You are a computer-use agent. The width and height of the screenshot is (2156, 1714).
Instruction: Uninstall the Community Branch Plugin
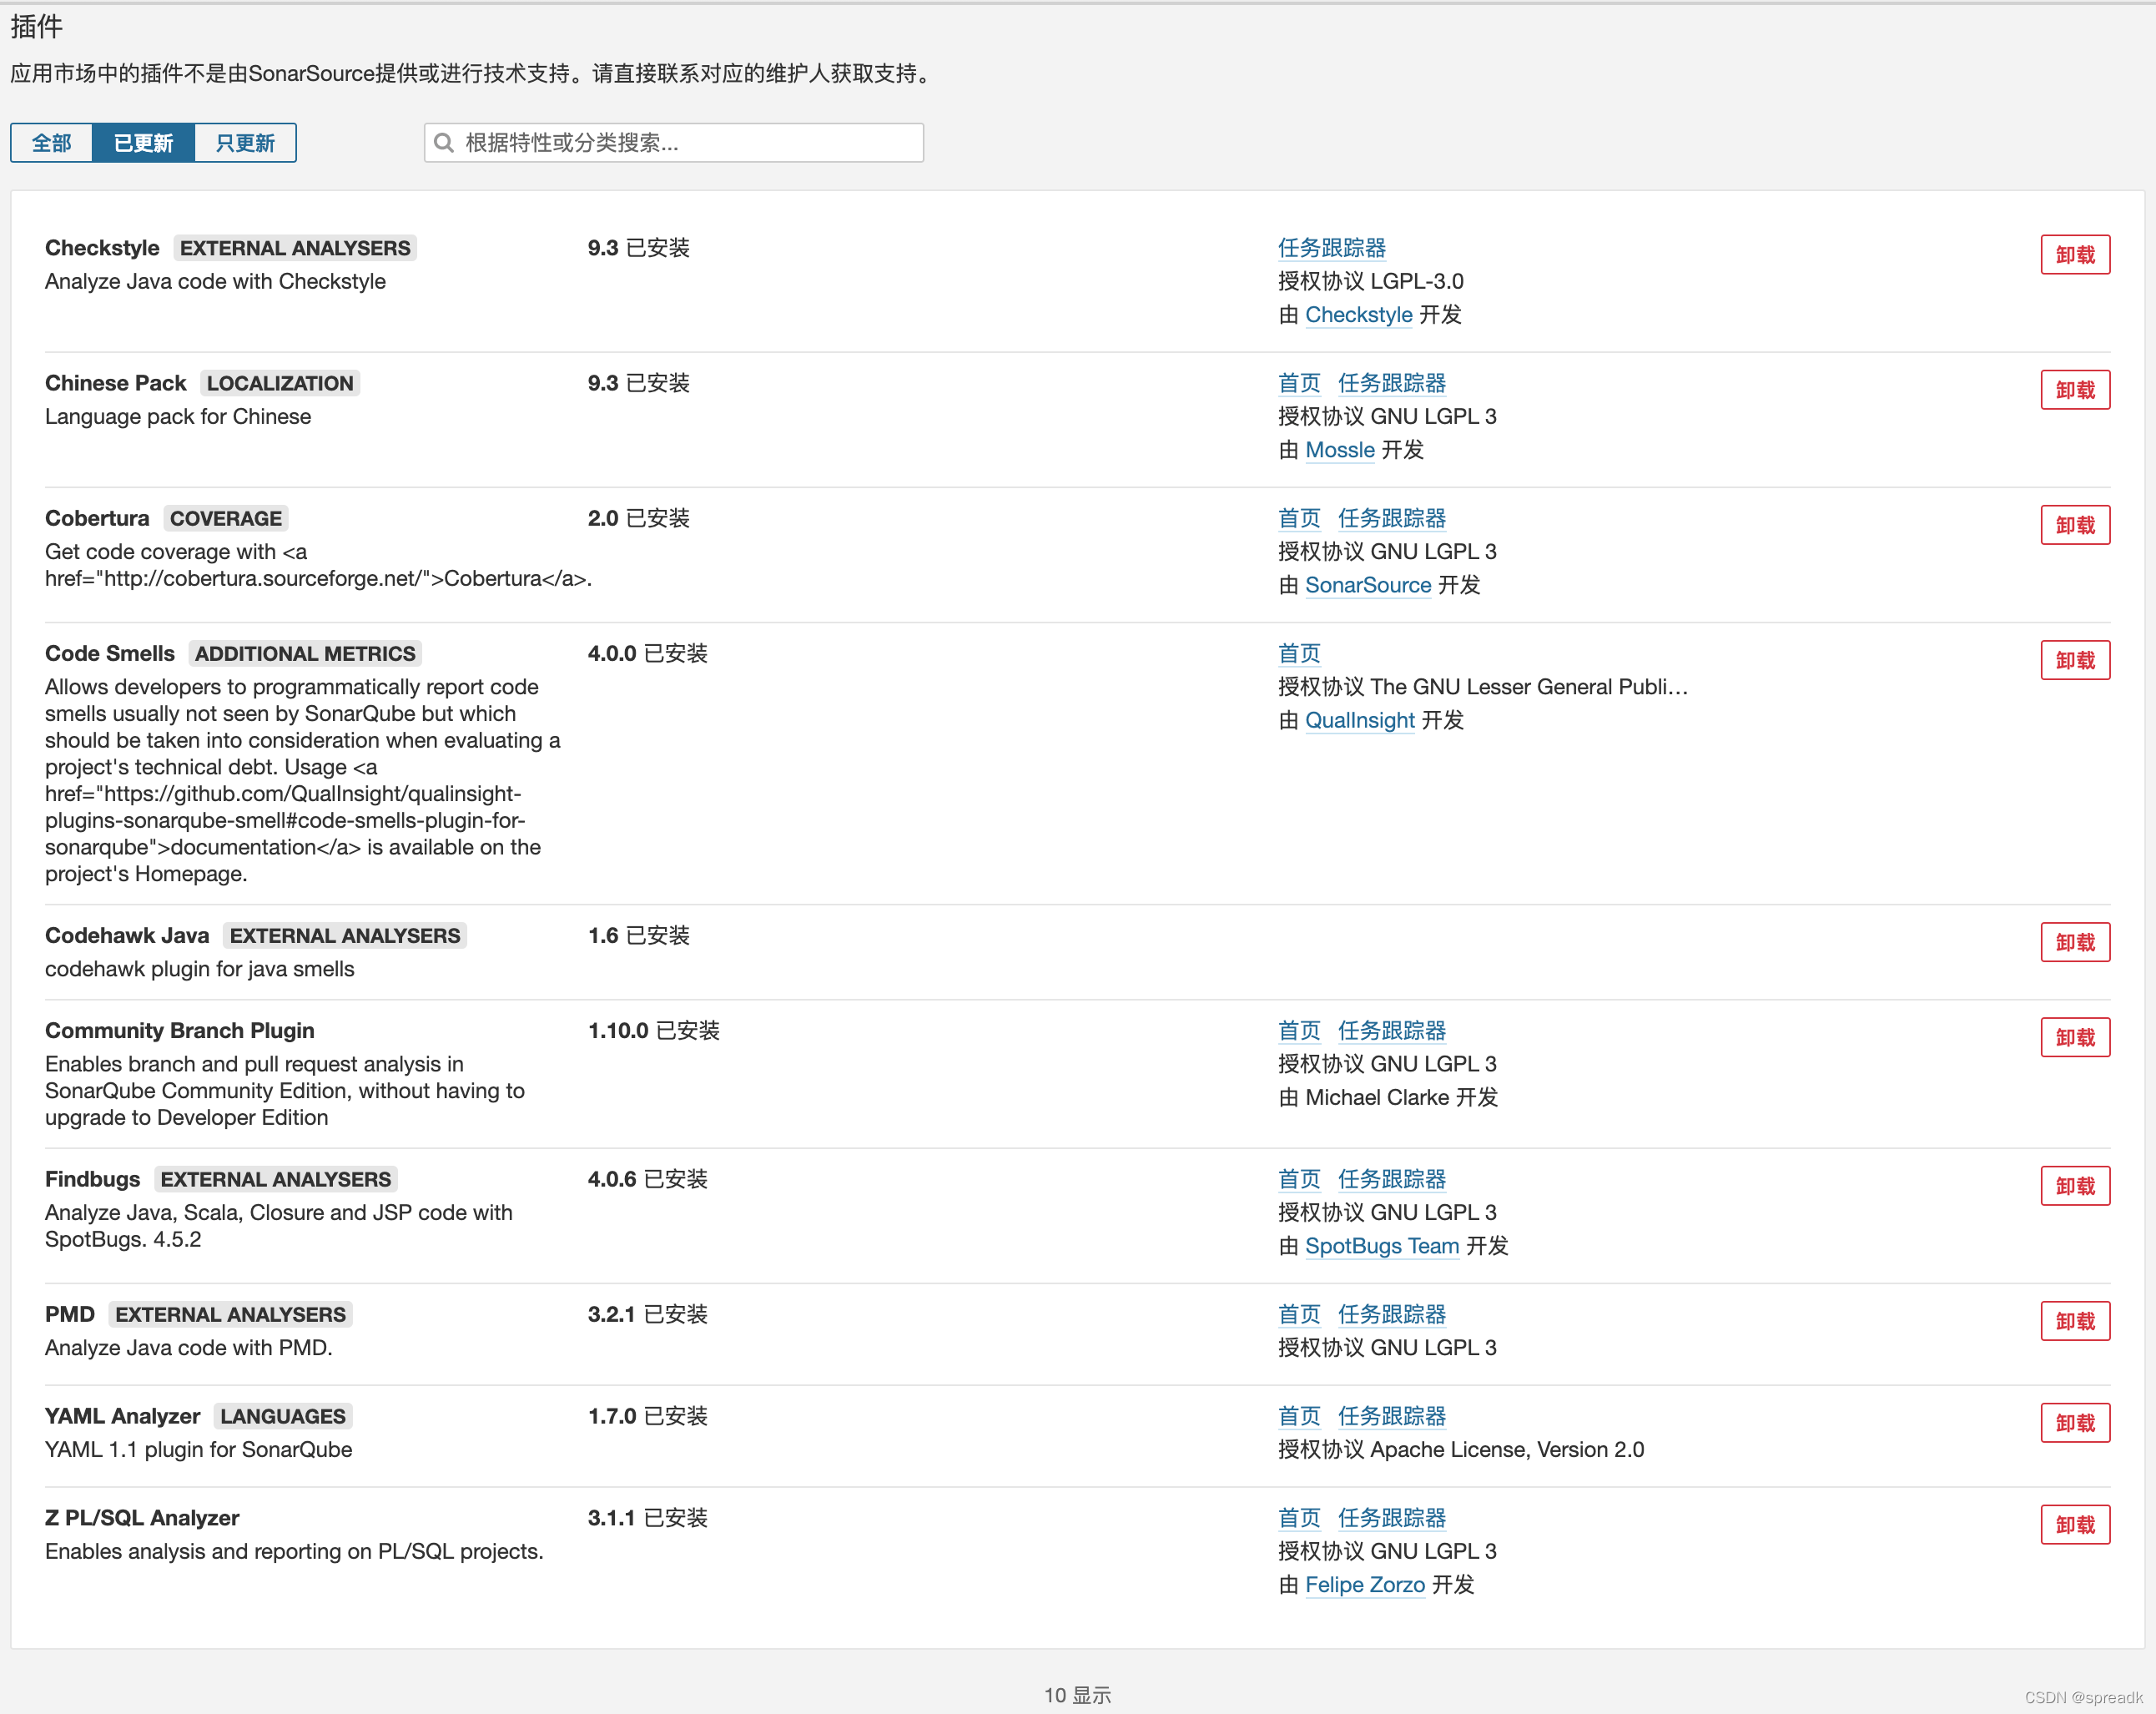(x=2074, y=1037)
